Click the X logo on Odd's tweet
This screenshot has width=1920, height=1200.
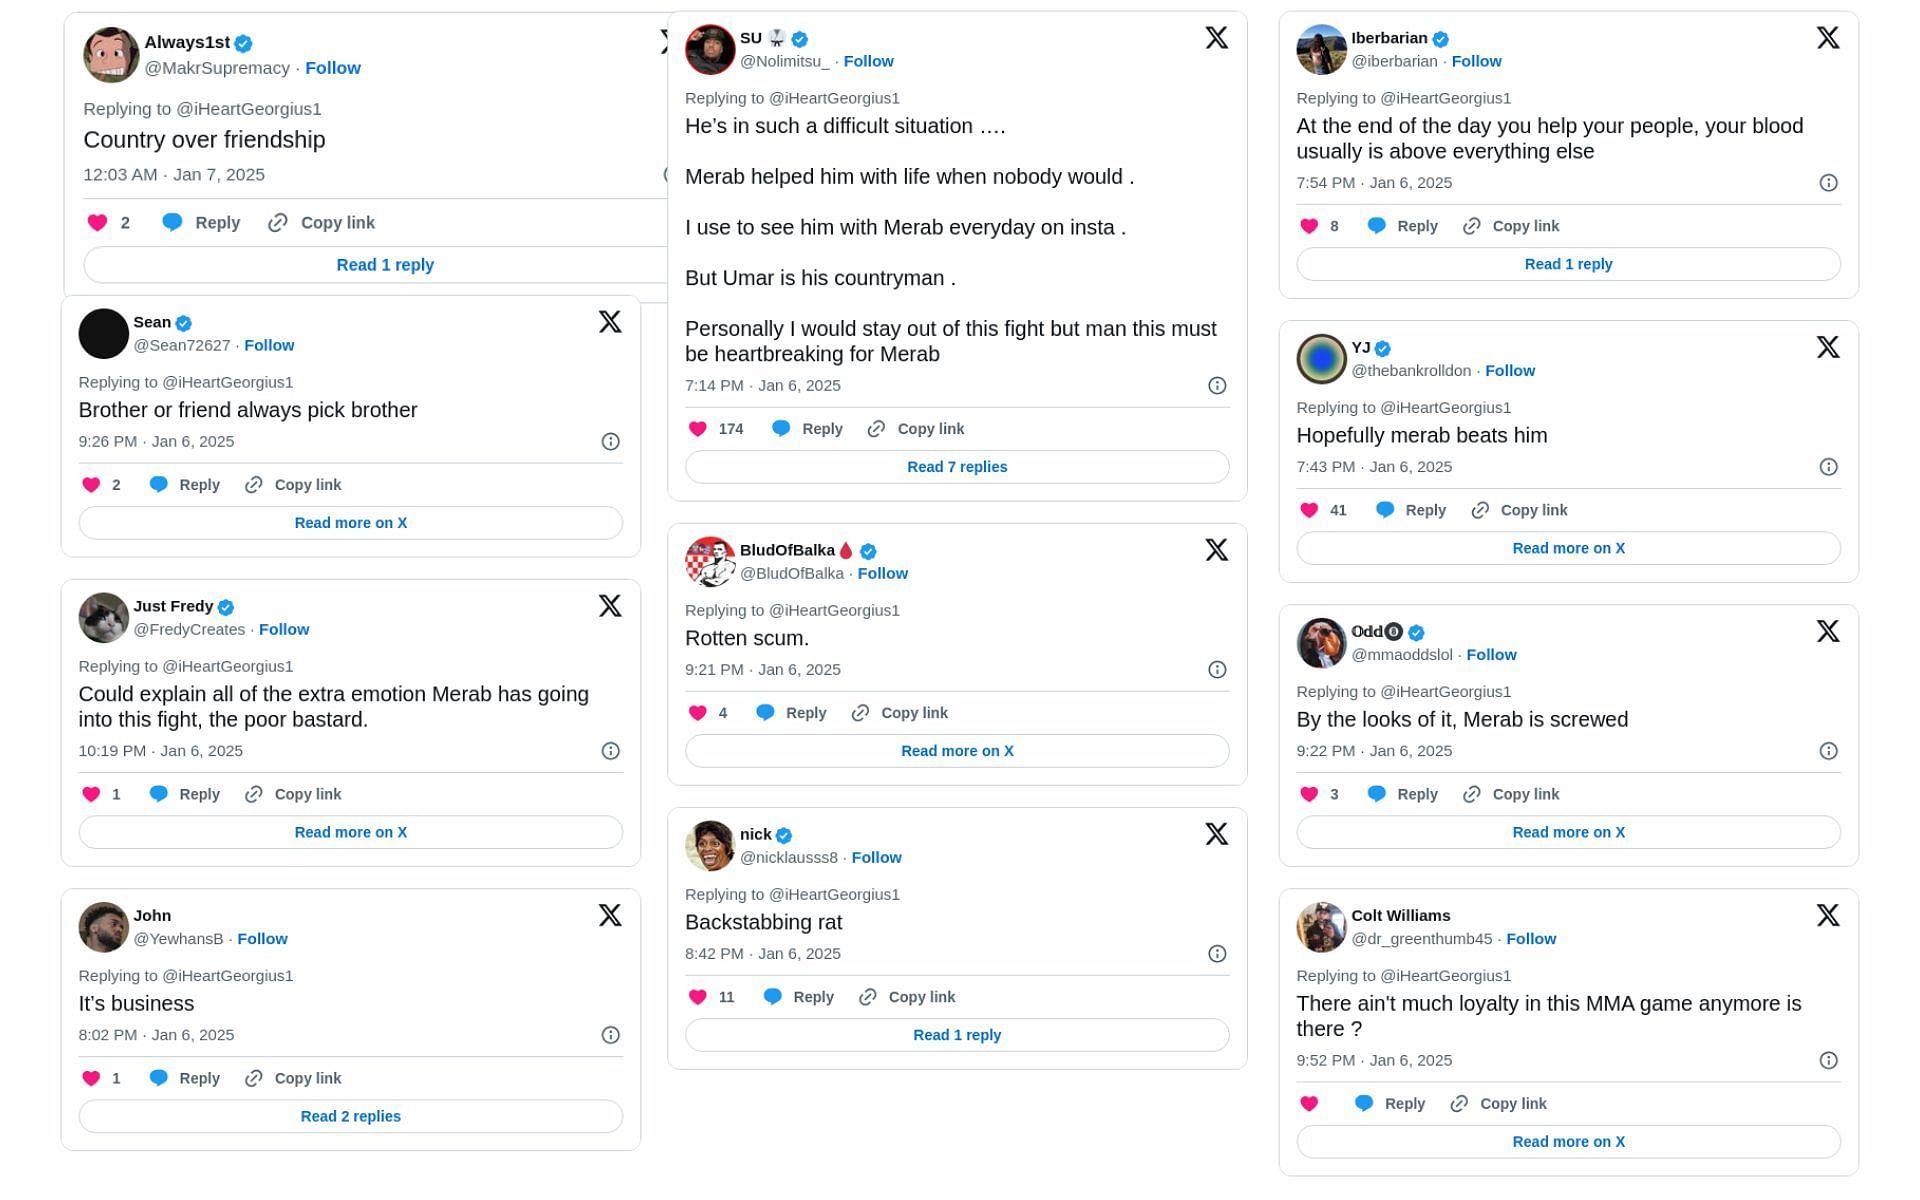1827,630
